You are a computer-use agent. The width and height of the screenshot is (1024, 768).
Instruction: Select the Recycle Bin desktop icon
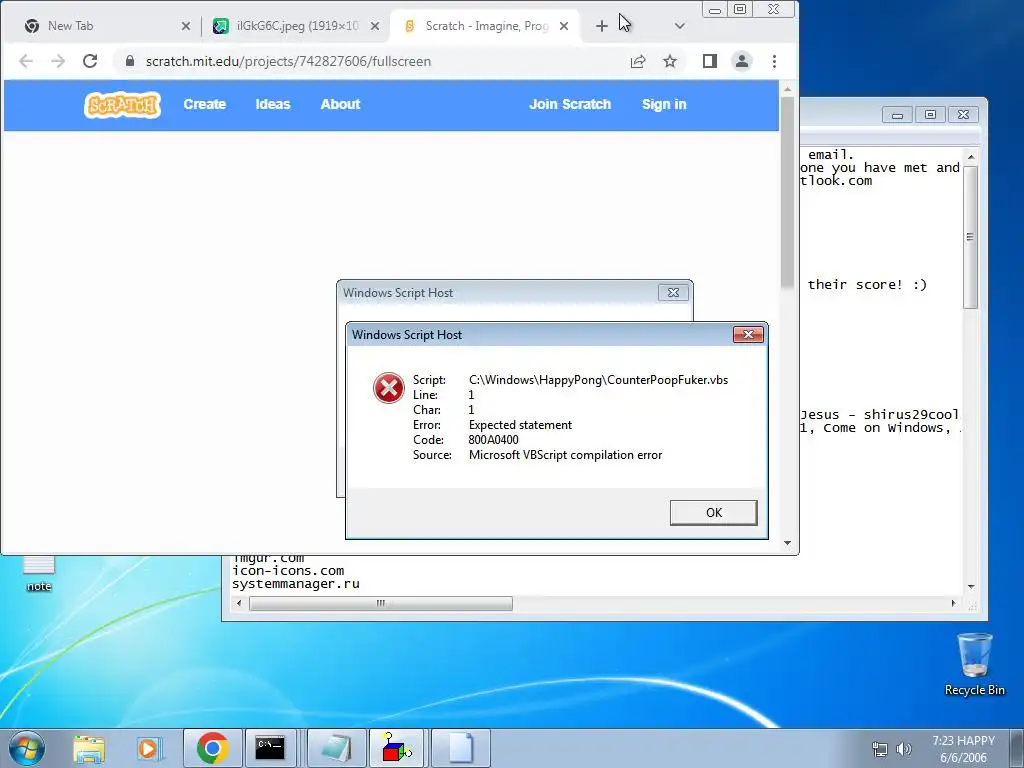pos(974,664)
